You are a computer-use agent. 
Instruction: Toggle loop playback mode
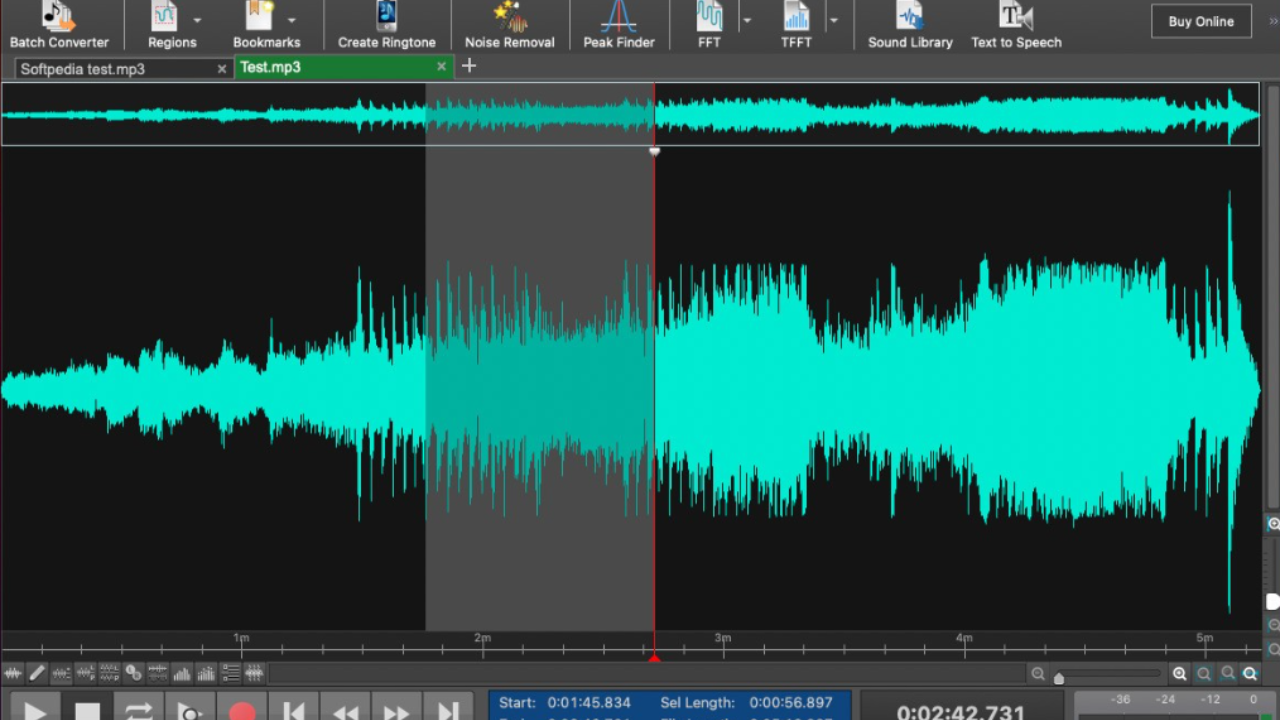click(x=138, y=711)
